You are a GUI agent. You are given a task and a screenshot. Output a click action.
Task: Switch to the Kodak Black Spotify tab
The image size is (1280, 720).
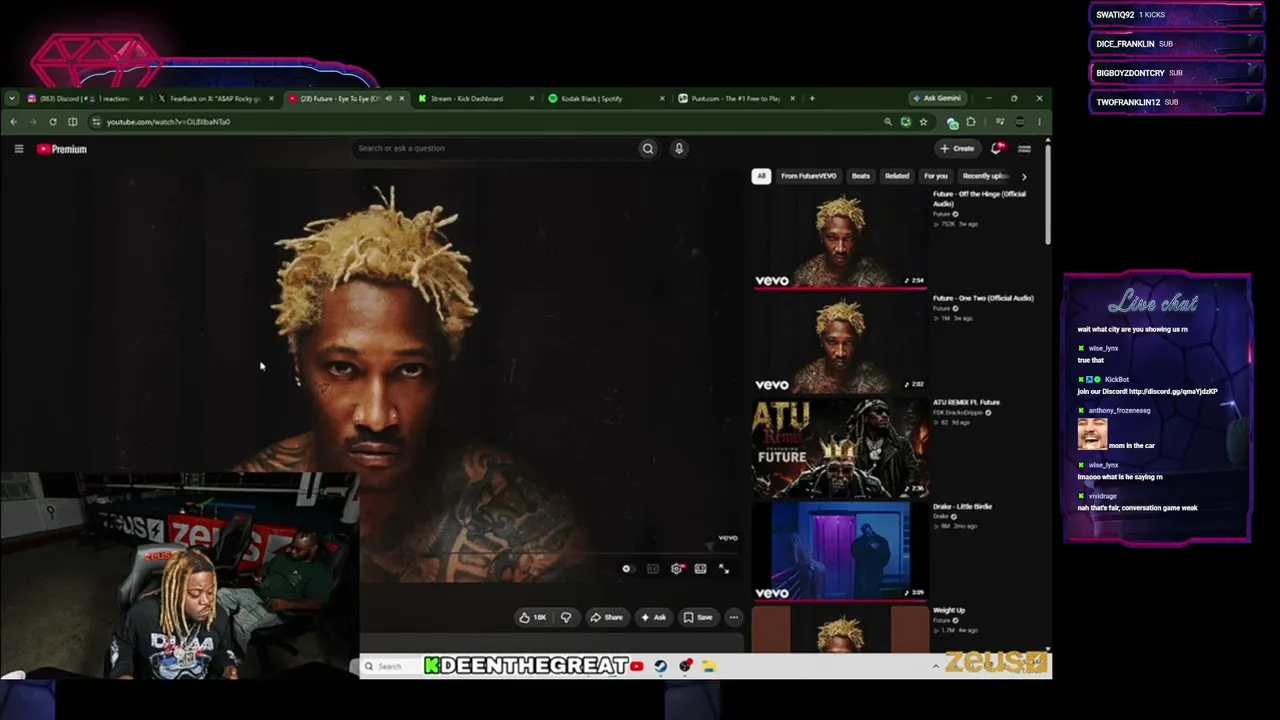[x=592, y=98]
